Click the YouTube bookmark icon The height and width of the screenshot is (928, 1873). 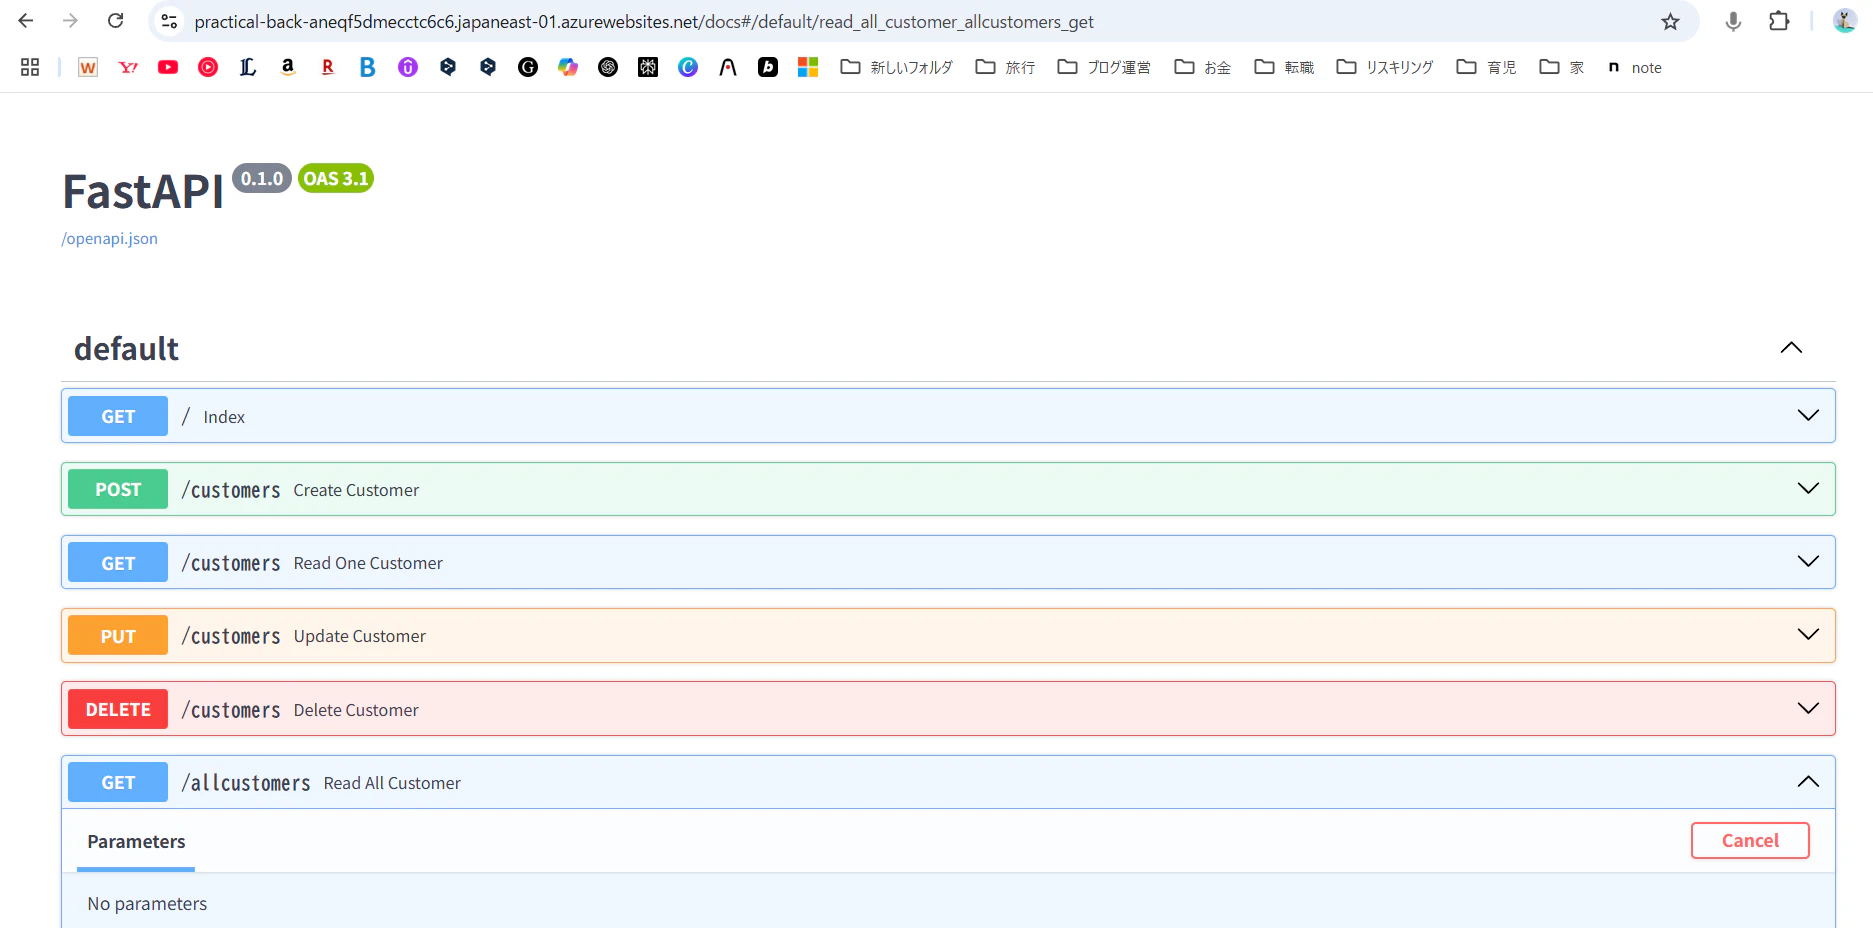168,67
